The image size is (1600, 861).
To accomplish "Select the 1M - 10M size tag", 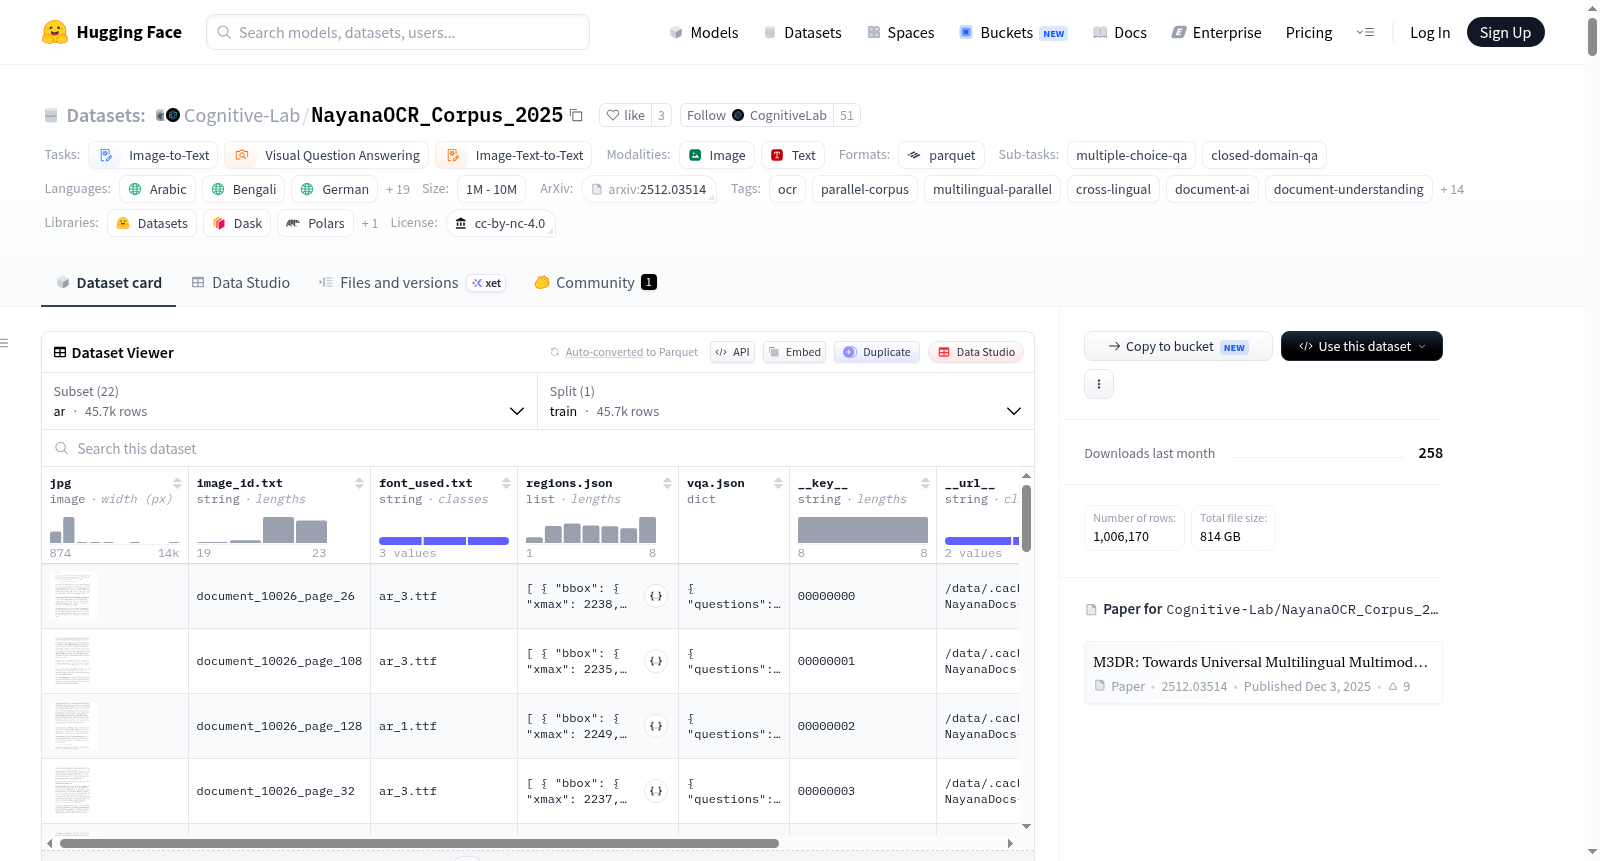I will pos(492,189).
